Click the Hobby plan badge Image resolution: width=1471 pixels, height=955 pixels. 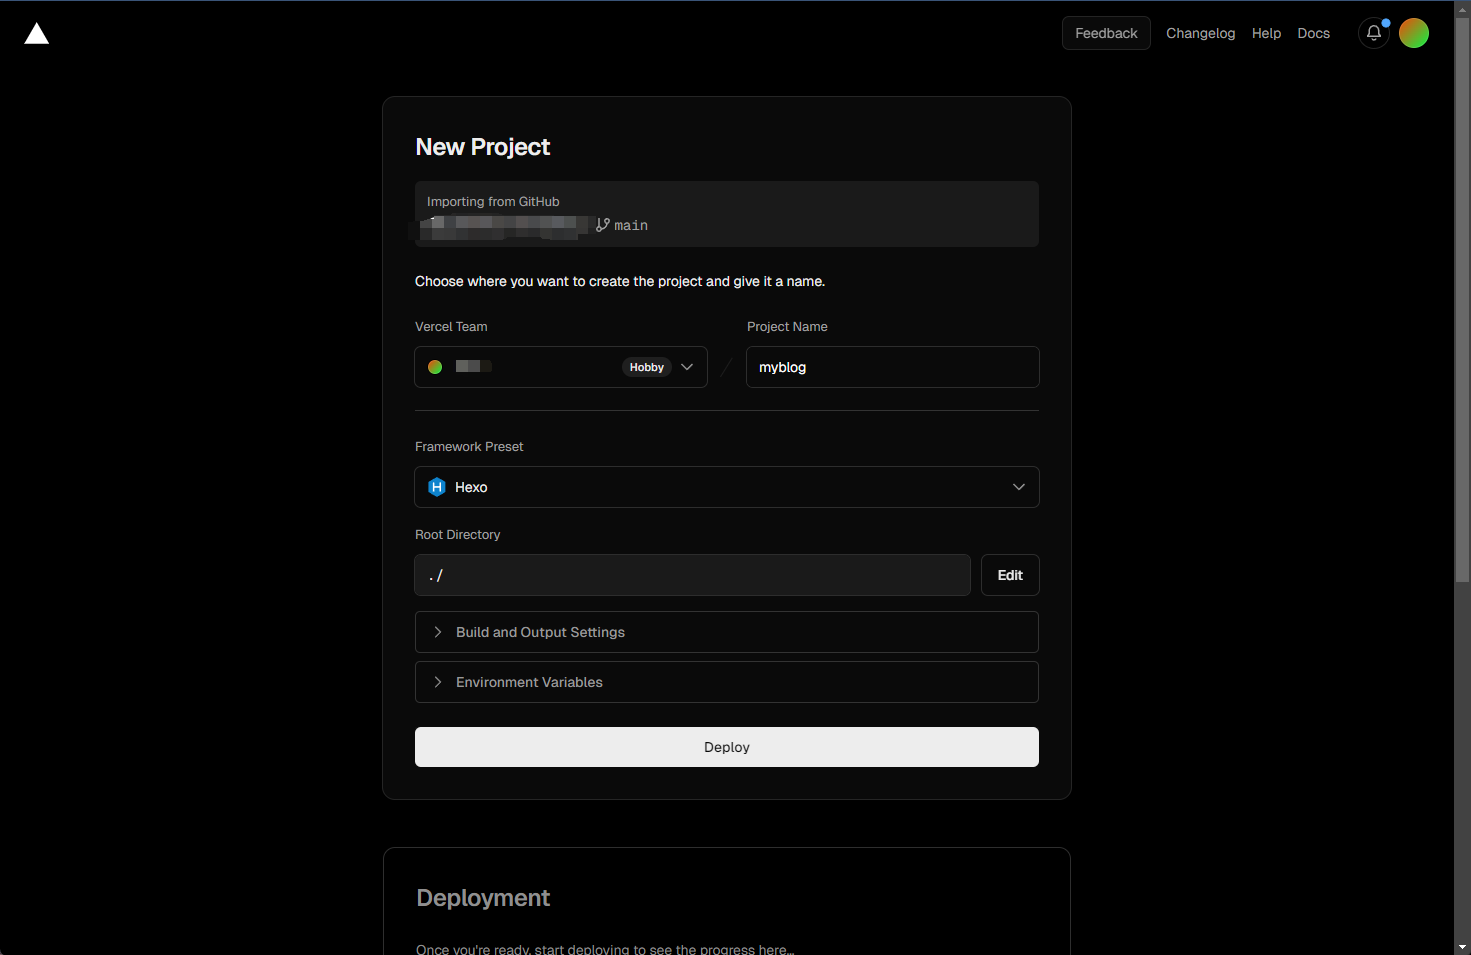pyautogui.click(x=647, y=367)
